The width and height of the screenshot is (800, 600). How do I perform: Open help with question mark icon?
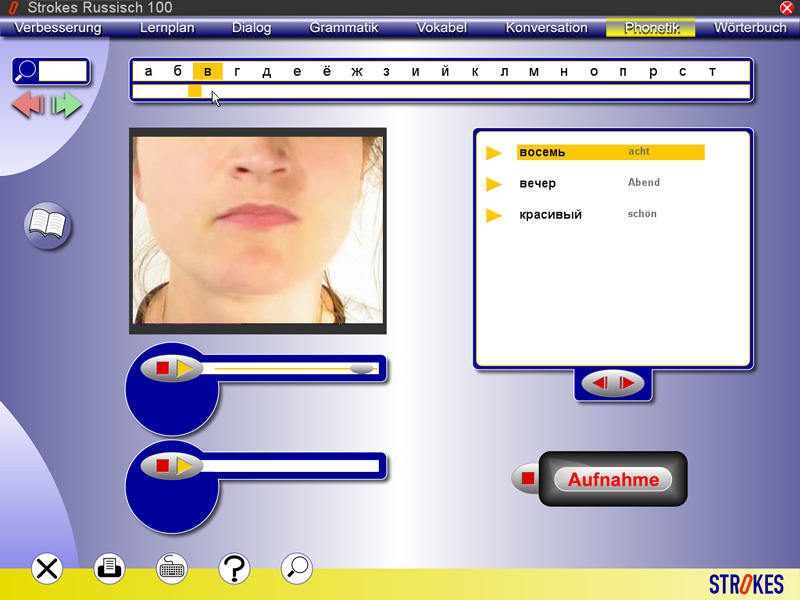tap(234, 568)
